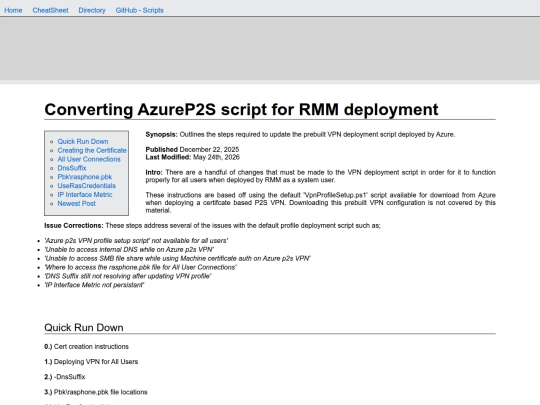Click the Intro paragraph label
The width and height of the screenshot is (540, 405).
point(154,172)
